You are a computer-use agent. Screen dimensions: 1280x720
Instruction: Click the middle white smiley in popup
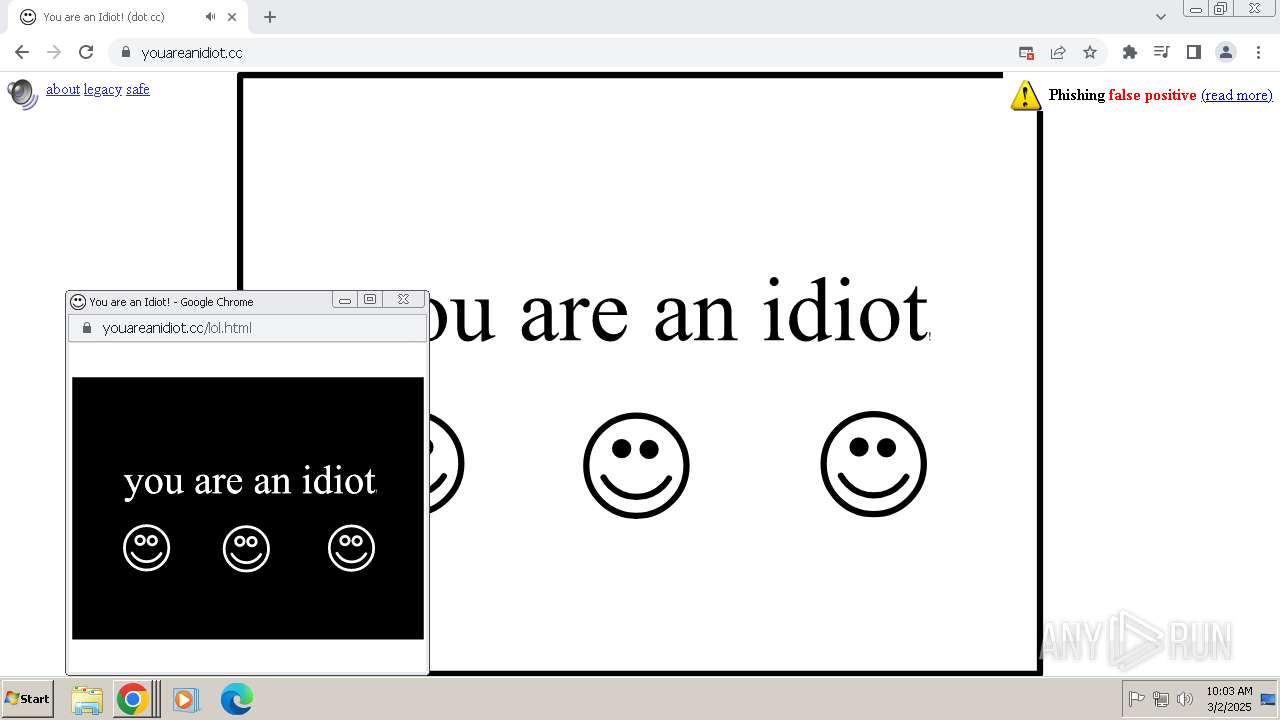[x=246, y=548]
